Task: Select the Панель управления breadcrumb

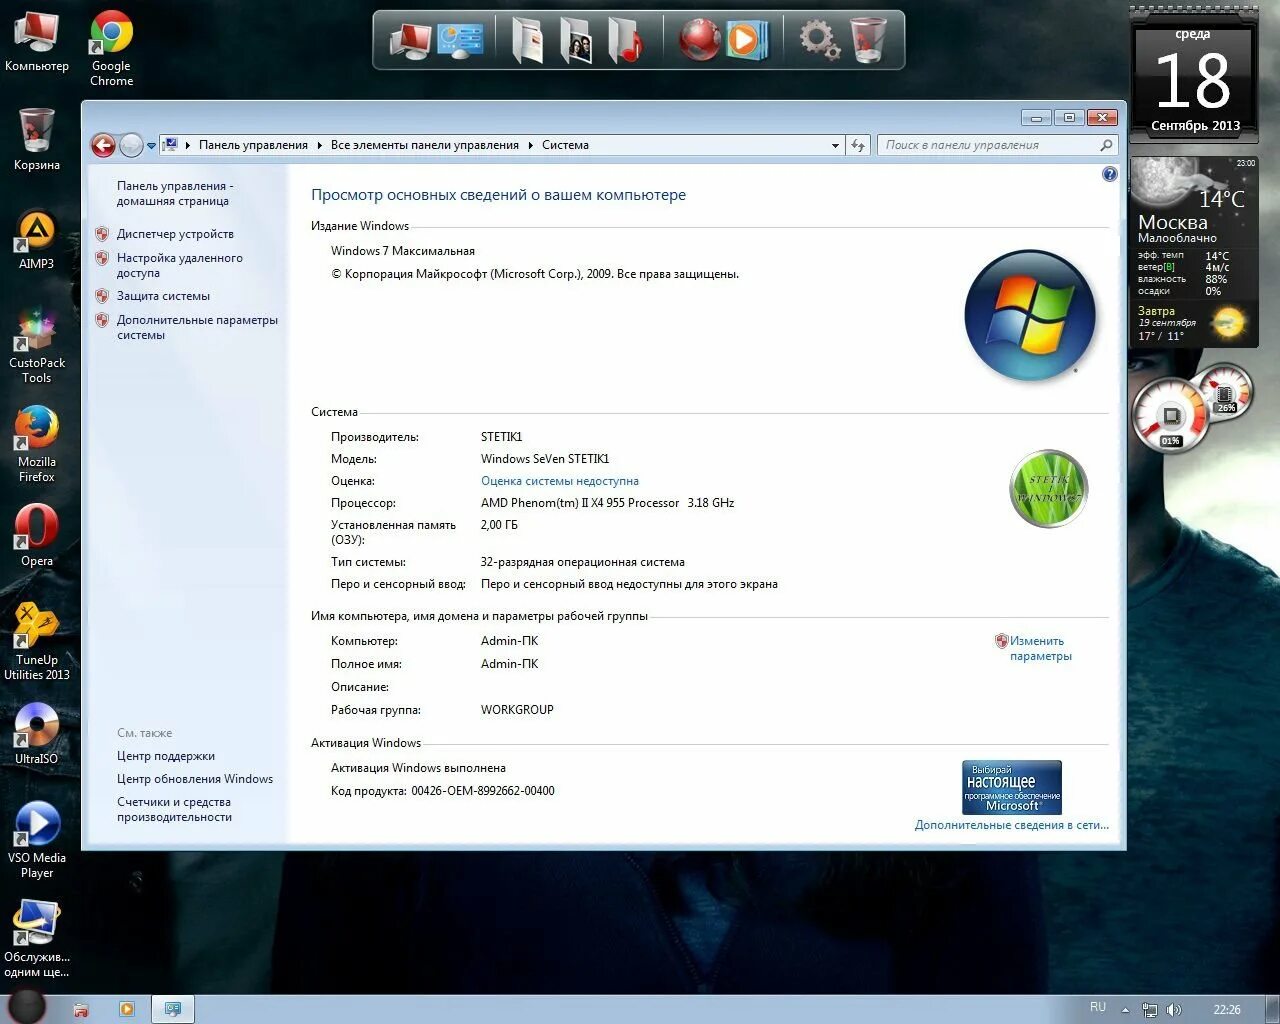Action: tap(253, 145)
